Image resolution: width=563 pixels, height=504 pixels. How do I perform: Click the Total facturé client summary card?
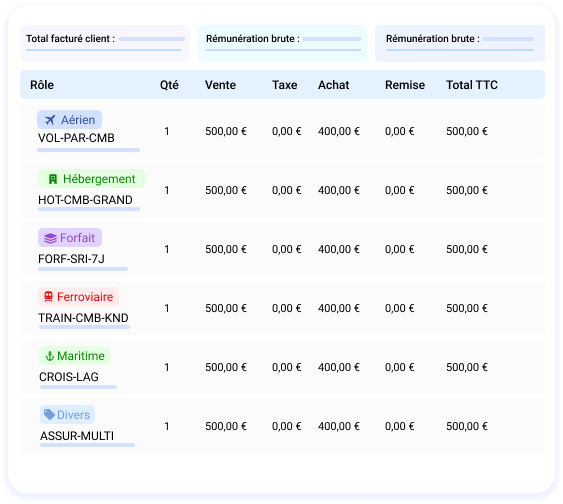coord(105,43)
